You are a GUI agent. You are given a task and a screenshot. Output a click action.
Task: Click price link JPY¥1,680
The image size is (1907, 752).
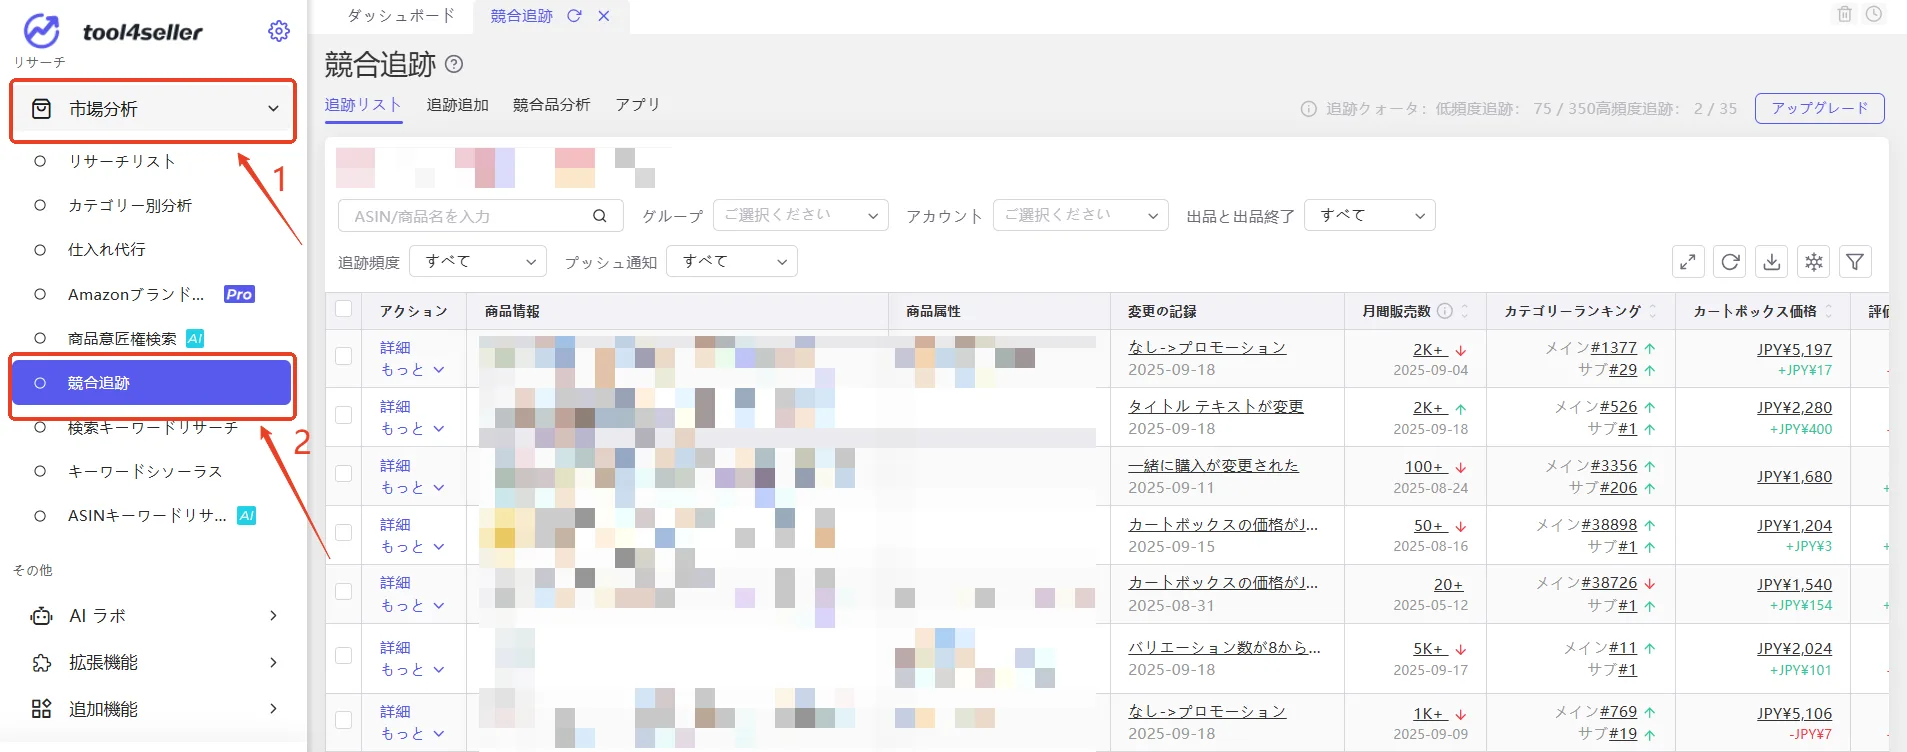pos(1795,477)
